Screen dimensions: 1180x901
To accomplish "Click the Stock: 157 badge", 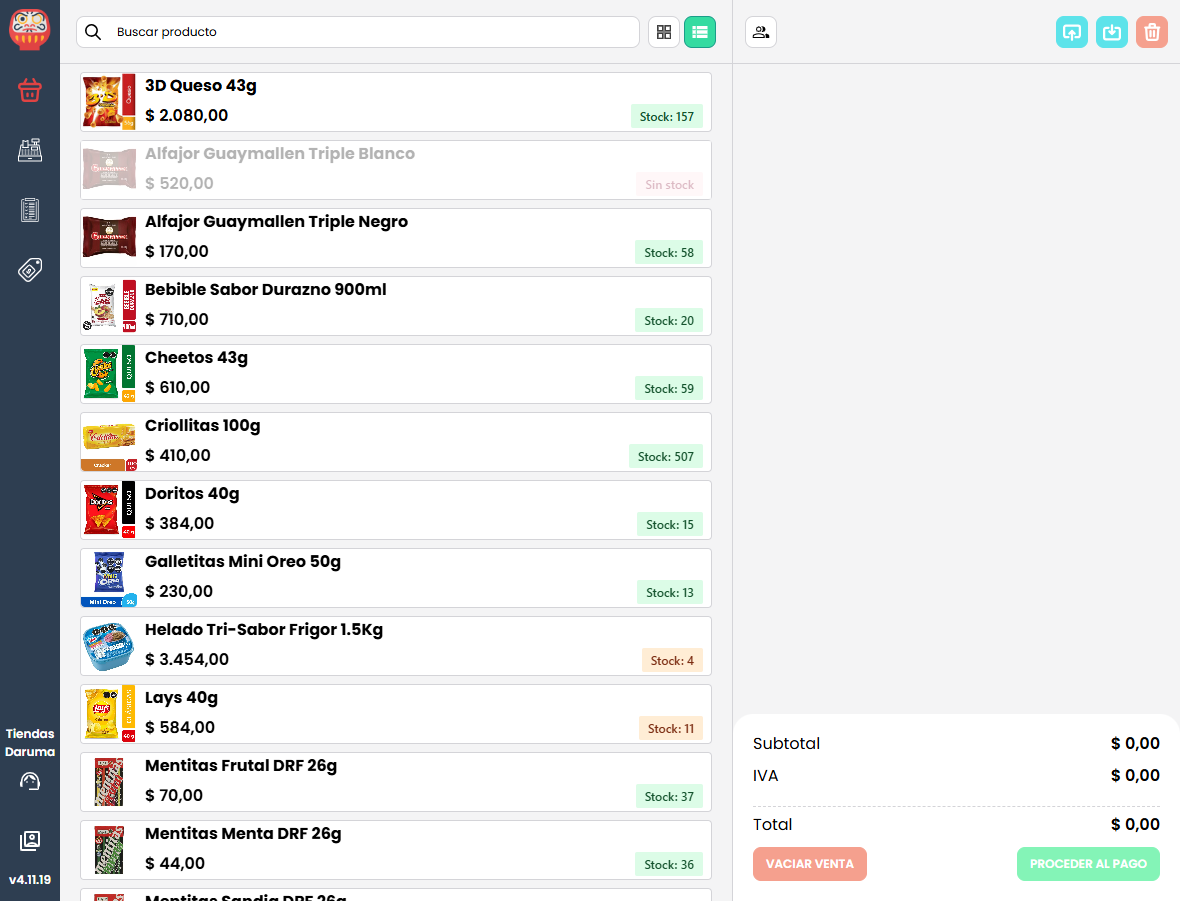I will tap(667, 117).
